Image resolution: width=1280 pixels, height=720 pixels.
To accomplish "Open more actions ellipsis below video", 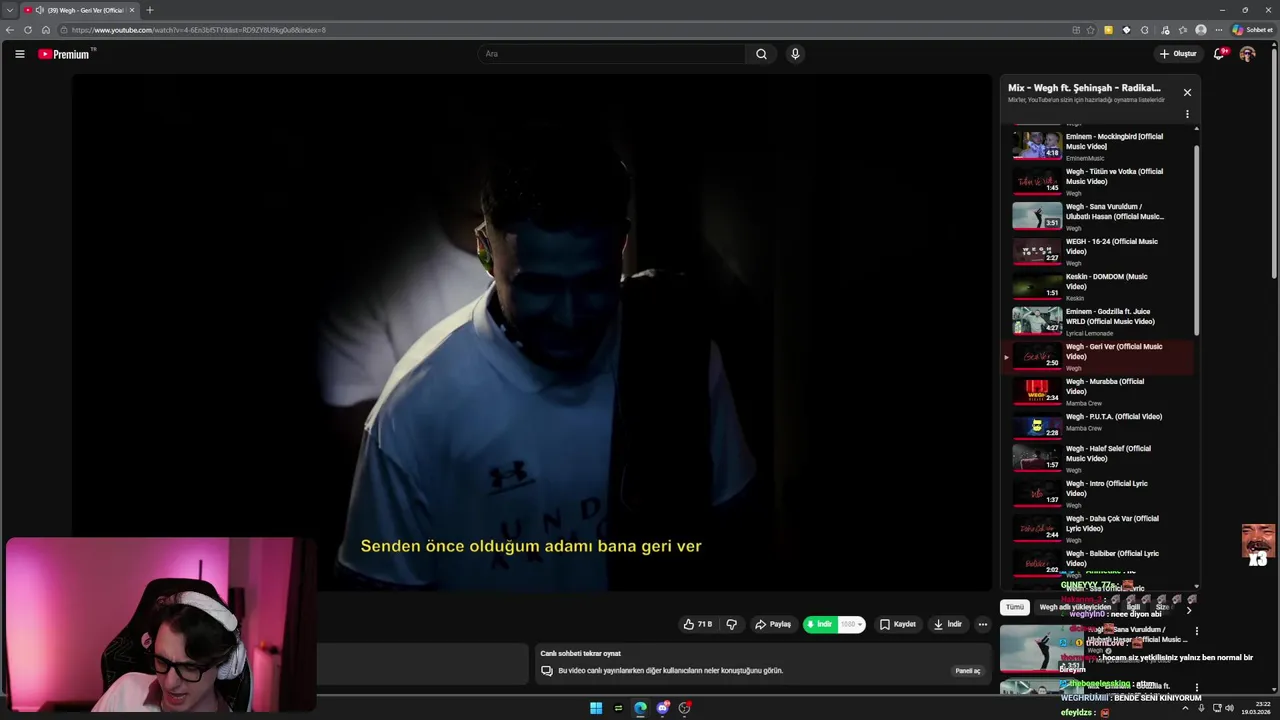I will click(983, 624).
